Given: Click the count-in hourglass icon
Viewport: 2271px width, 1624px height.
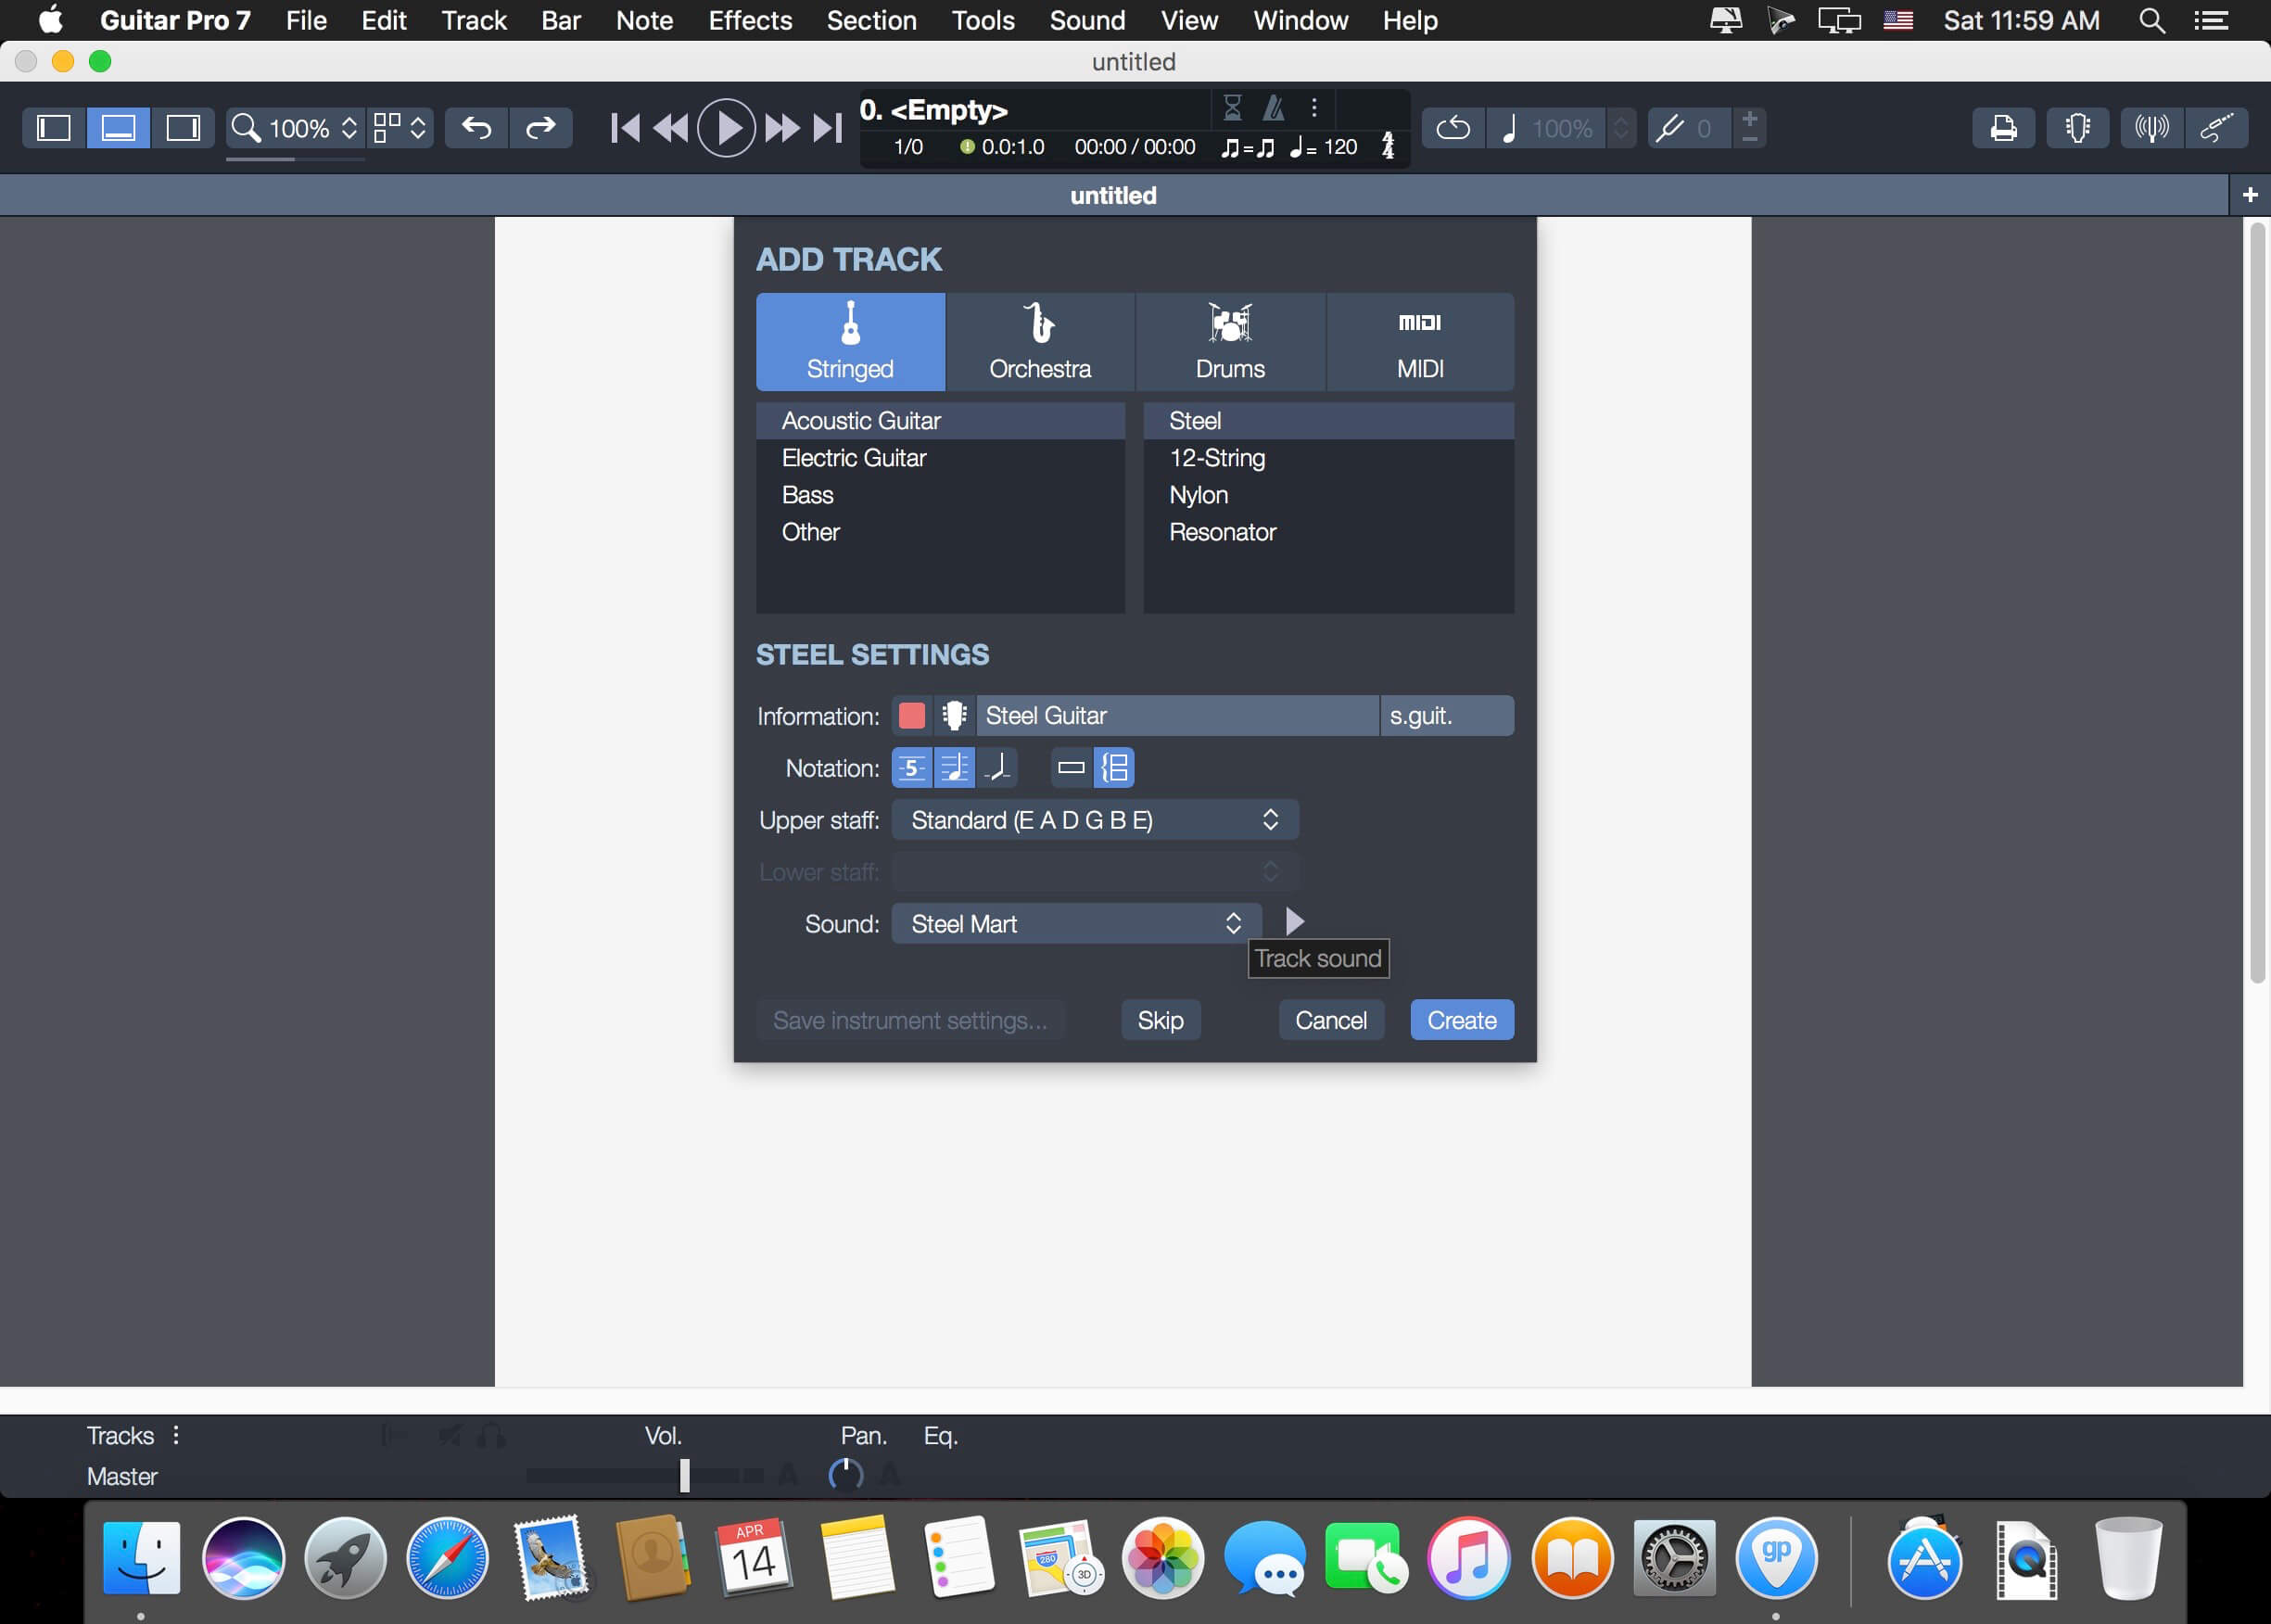Looking at the screenshot, I should click(1232, 107).
